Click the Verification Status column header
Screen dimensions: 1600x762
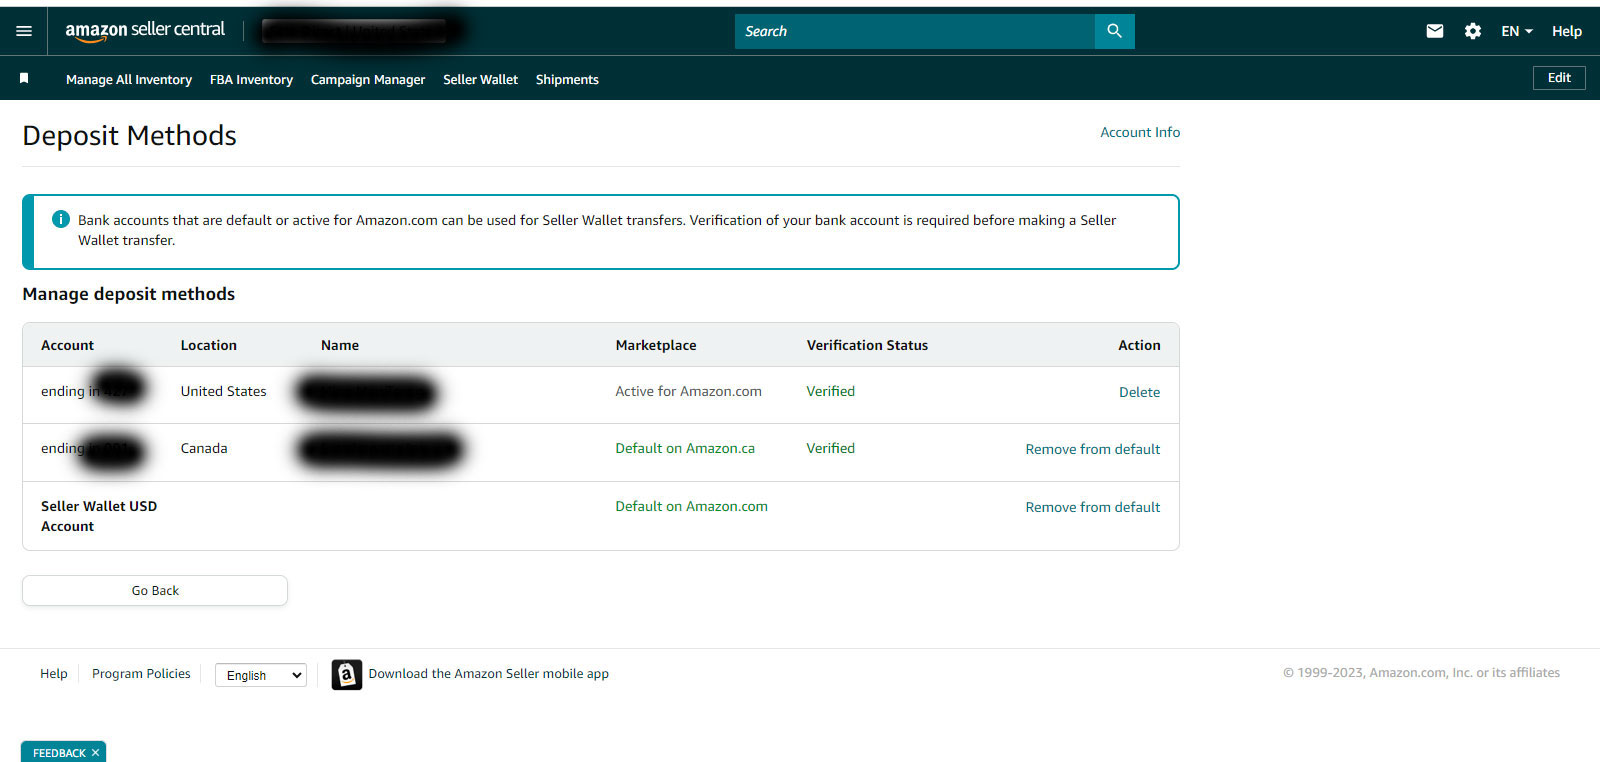(867, 345)
